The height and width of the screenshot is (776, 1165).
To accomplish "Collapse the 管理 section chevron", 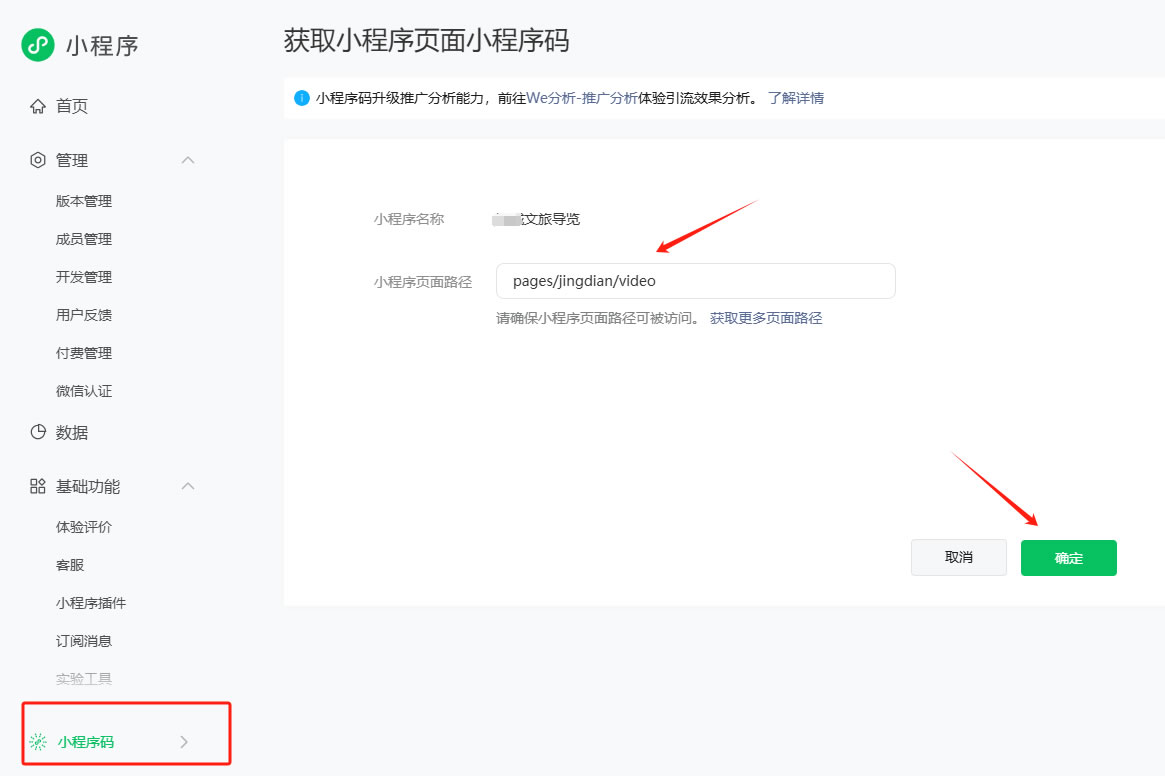I will pos(188,160).
